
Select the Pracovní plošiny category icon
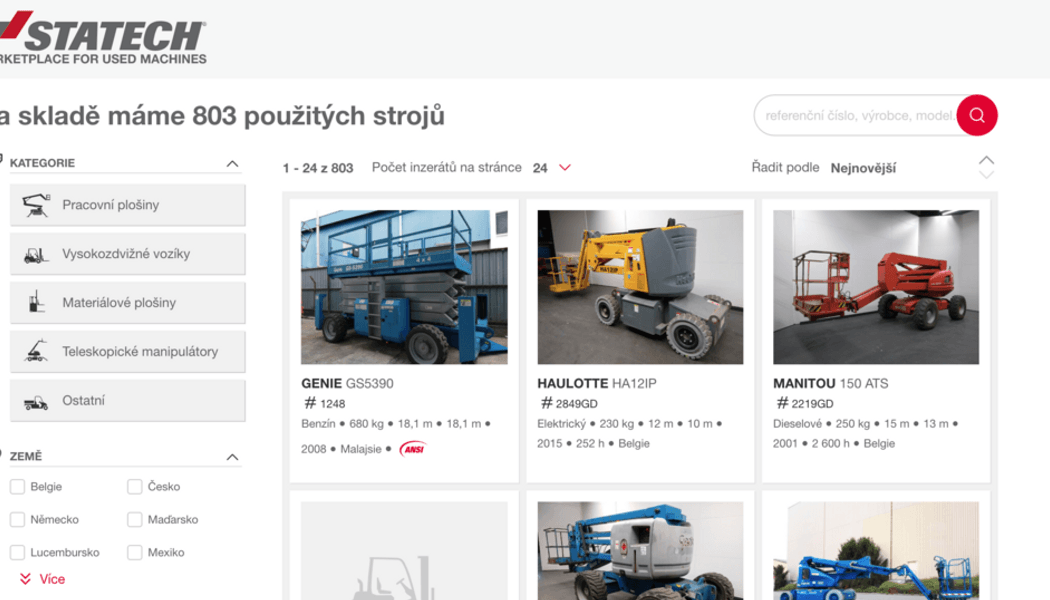pos(37,205)
